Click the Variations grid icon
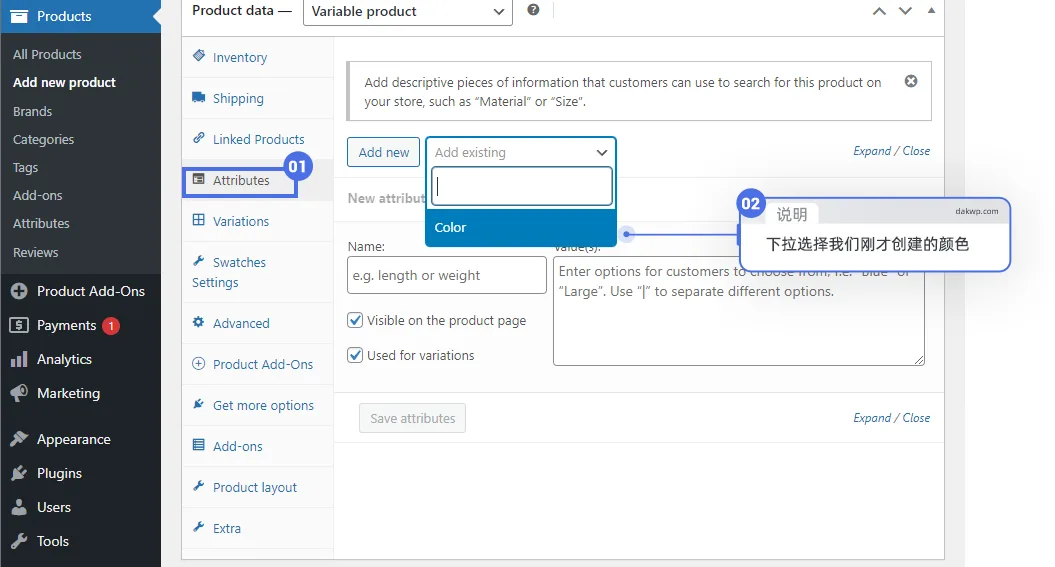The width and height of the screenshot is (1055, 567). [198, 220]
